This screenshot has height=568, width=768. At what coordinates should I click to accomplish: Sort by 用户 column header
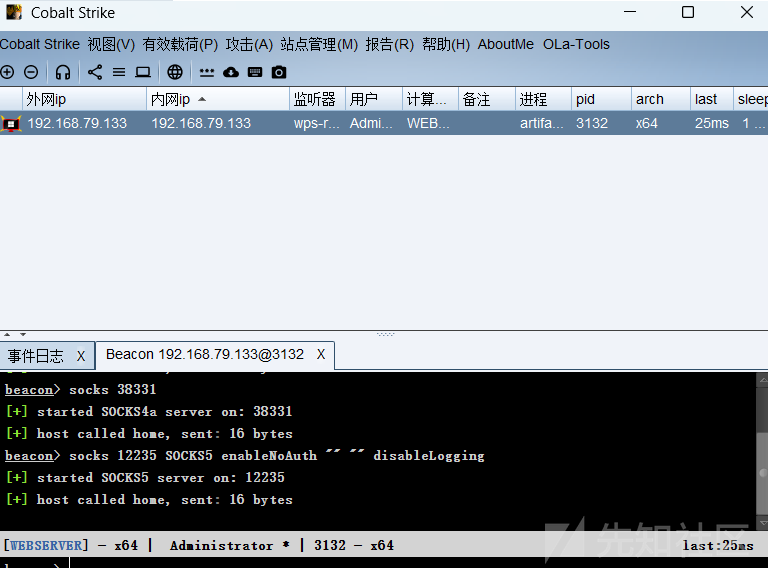point(374,99)
